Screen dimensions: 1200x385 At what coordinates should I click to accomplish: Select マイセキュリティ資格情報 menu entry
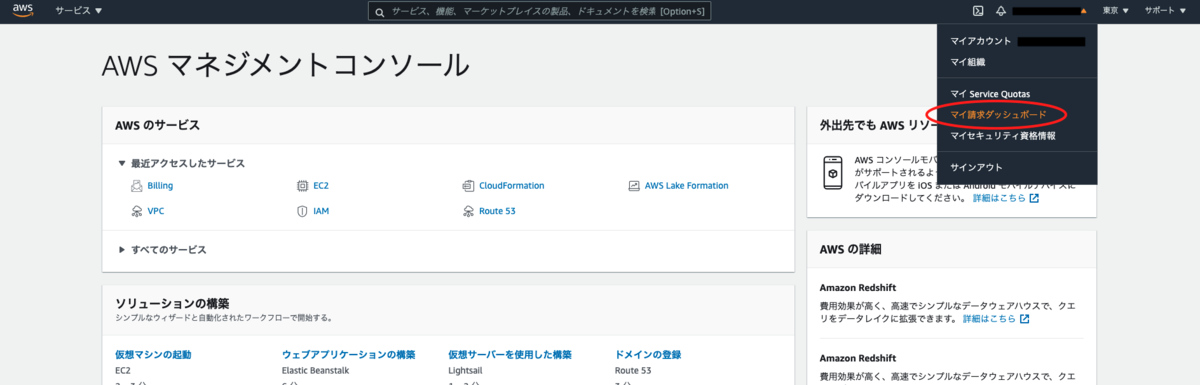pos(1018,135)
